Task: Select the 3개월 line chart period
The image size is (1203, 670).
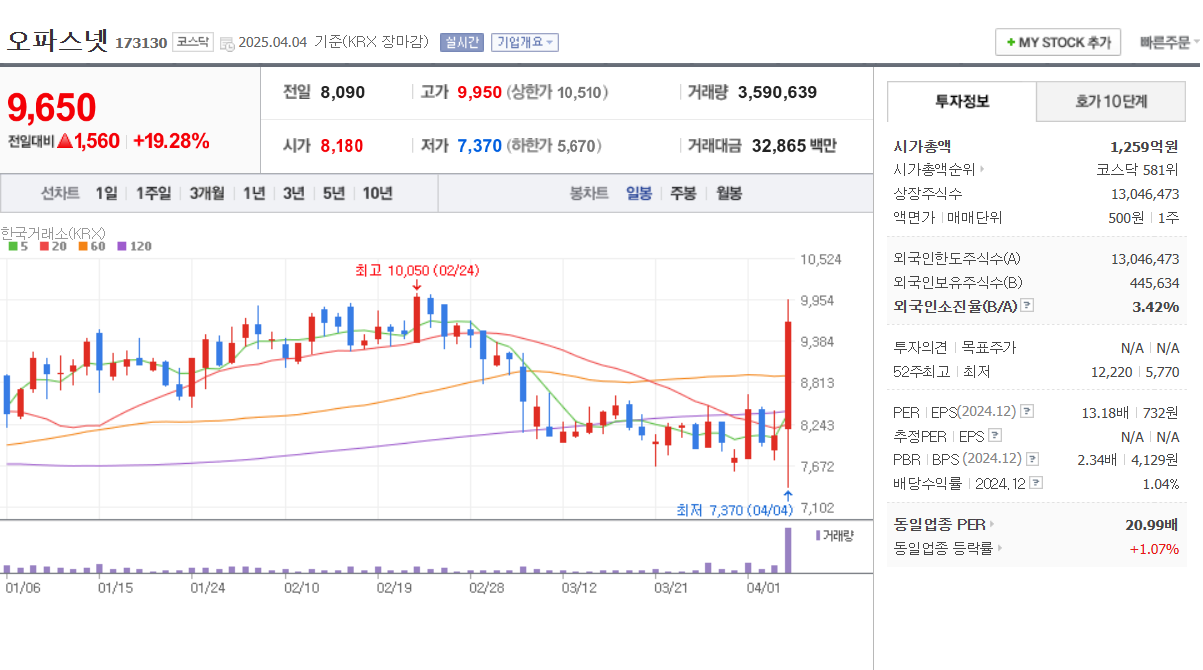Action: tap(207, 193)
